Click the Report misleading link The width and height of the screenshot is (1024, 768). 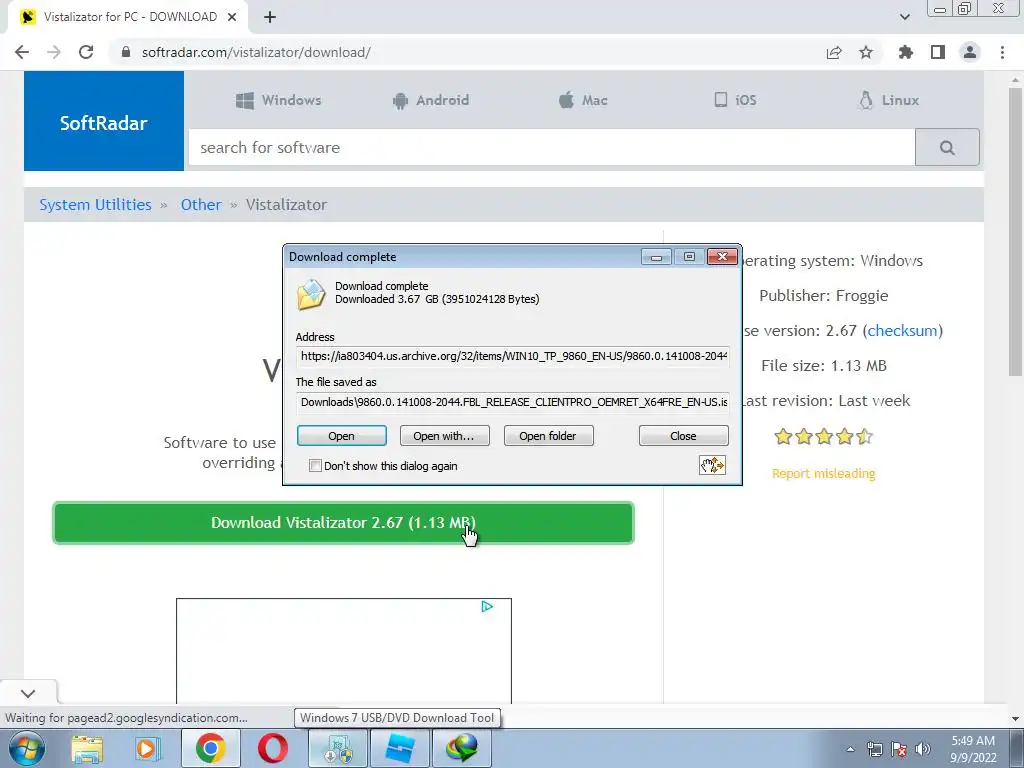pos(824,473)
